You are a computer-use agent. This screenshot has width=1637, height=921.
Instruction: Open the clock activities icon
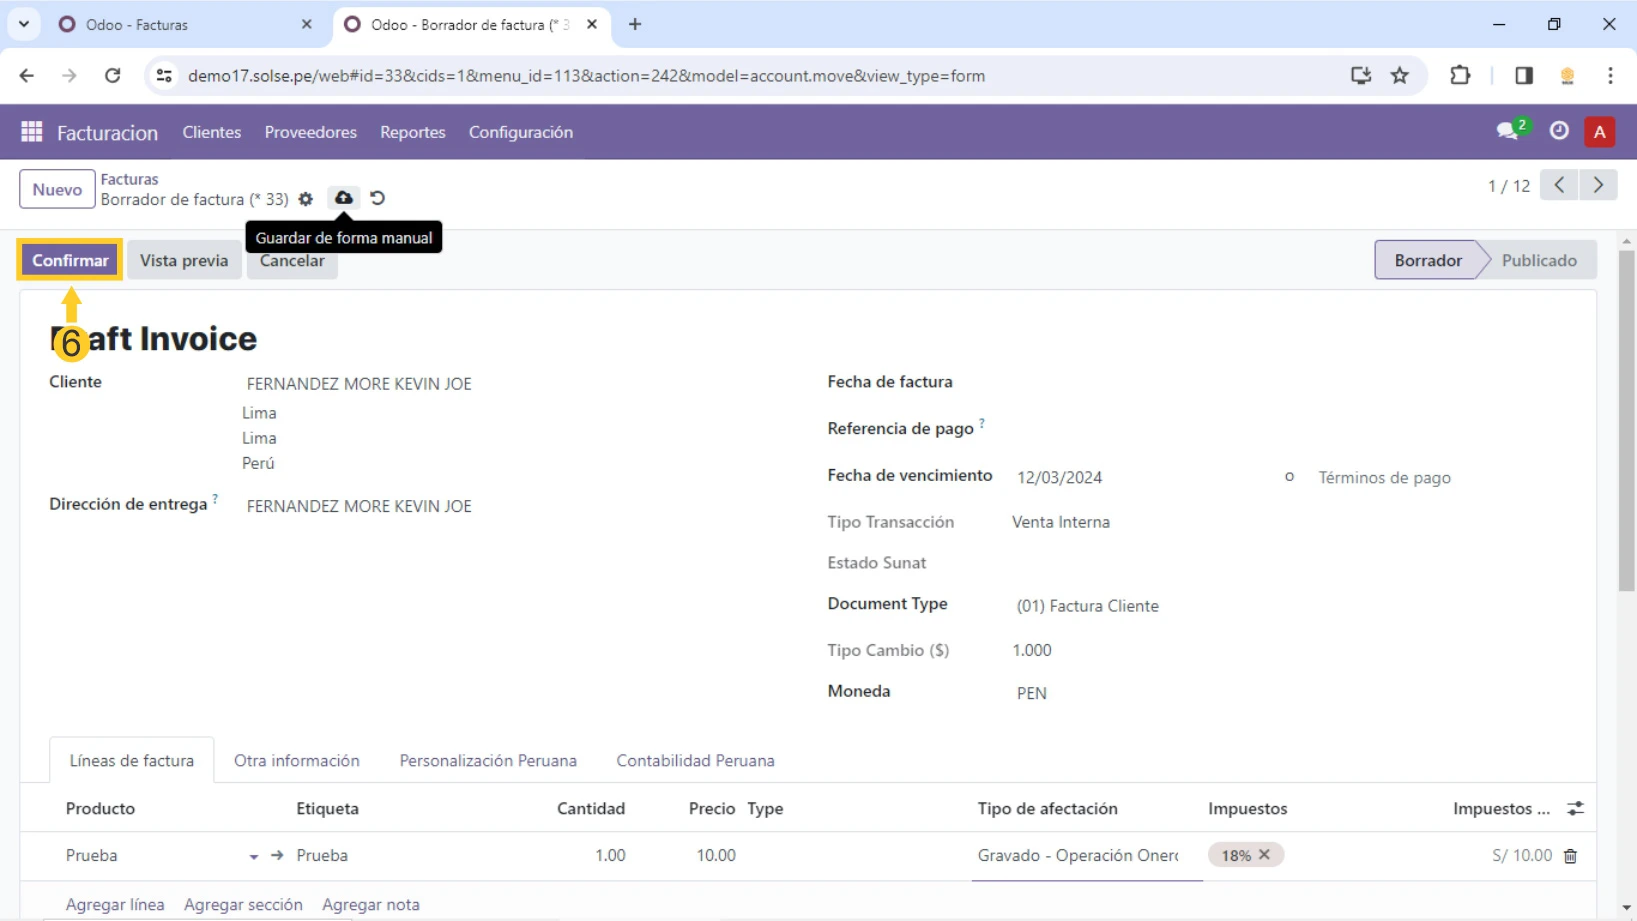[x=1558, y=131]
